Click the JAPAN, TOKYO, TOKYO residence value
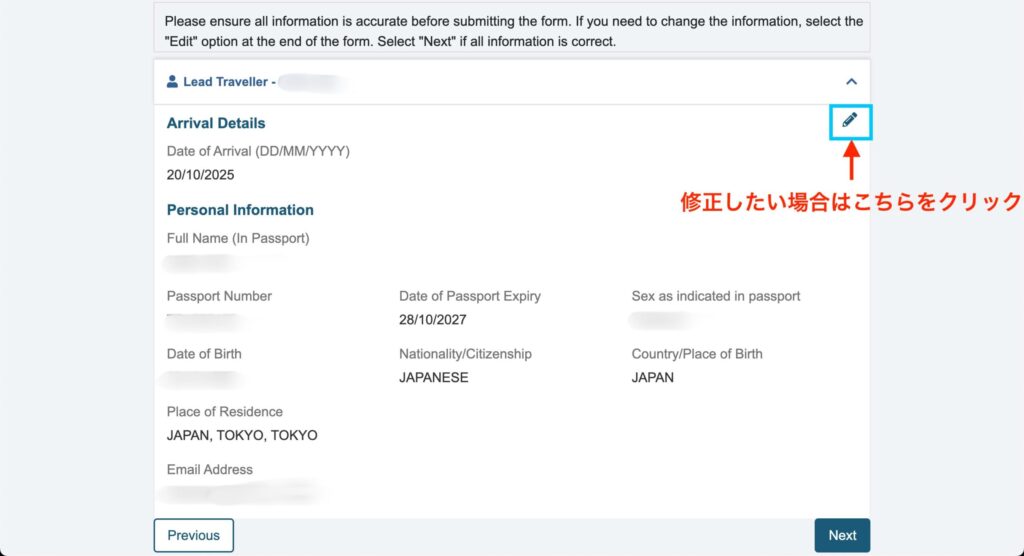 click(242, 436)
